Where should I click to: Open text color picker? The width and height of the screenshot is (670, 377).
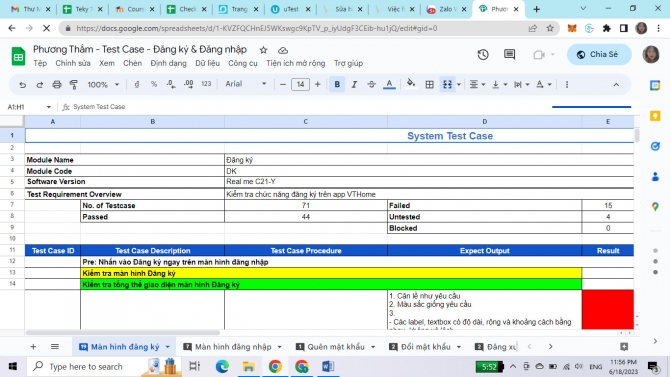pyautogui.click(x=389, y=85)
